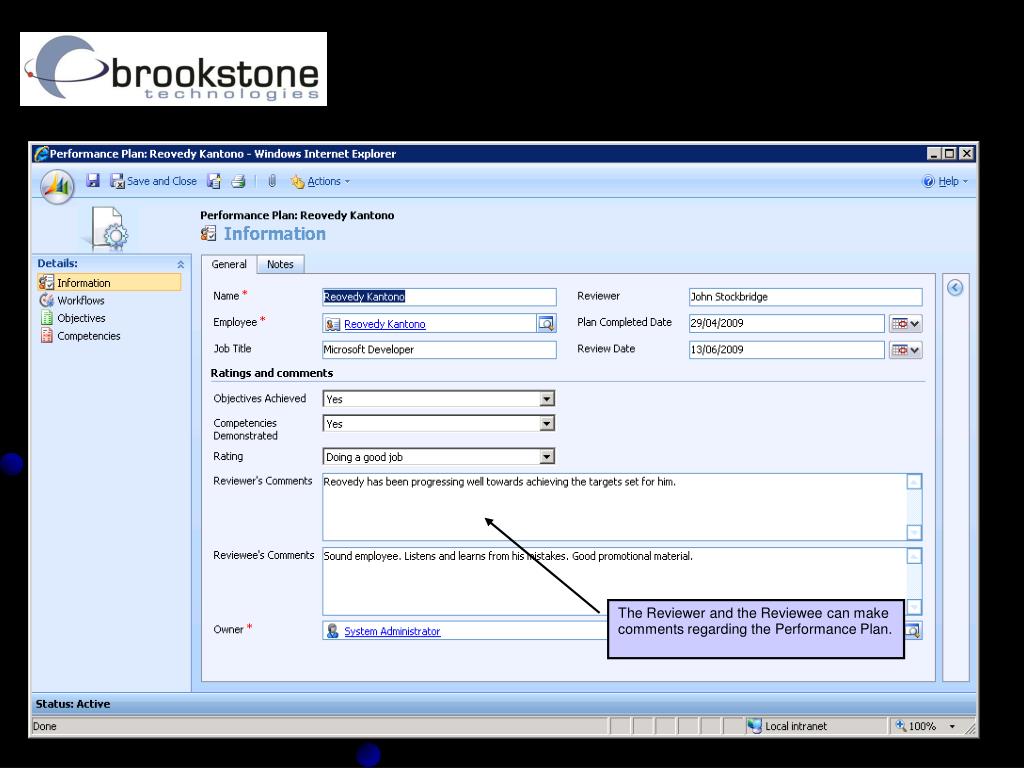Click the Ratings and comments section heading
1024x768 pixels.
272,373
